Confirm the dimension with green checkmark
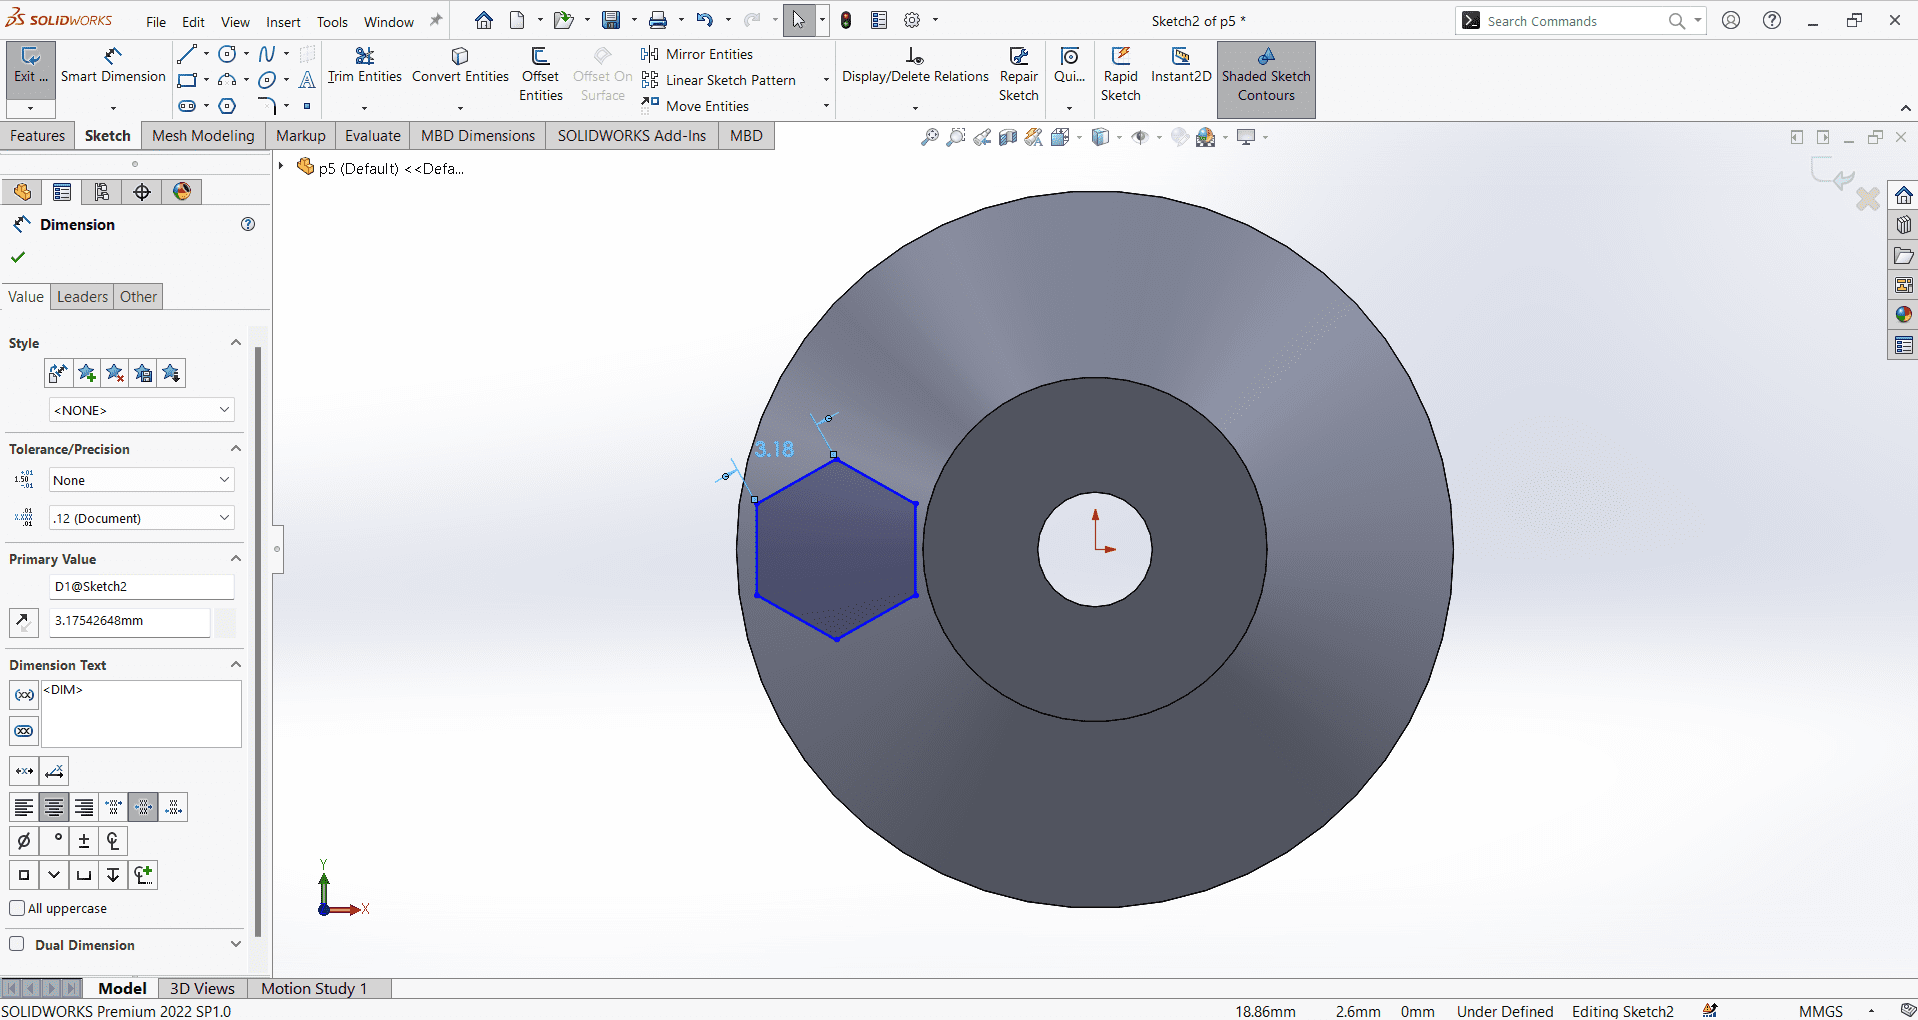The width and height of the screenshot is (1918, 1020). pyautogui.click(x=18, y=257)
